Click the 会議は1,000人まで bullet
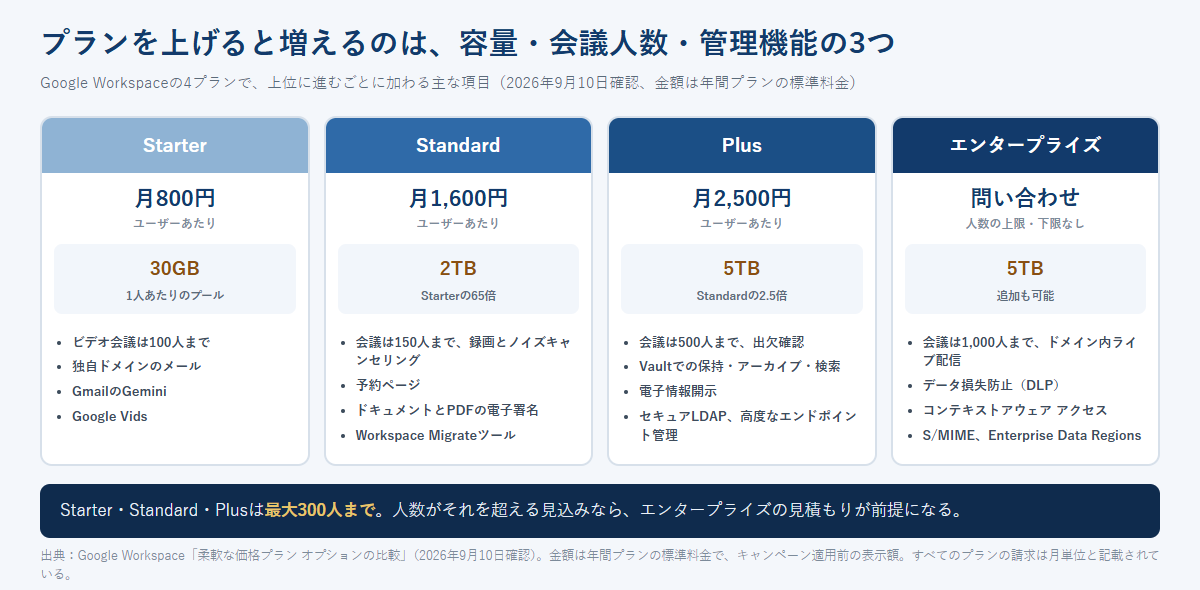The image size is (1200, 590). tap(1029, 350)
